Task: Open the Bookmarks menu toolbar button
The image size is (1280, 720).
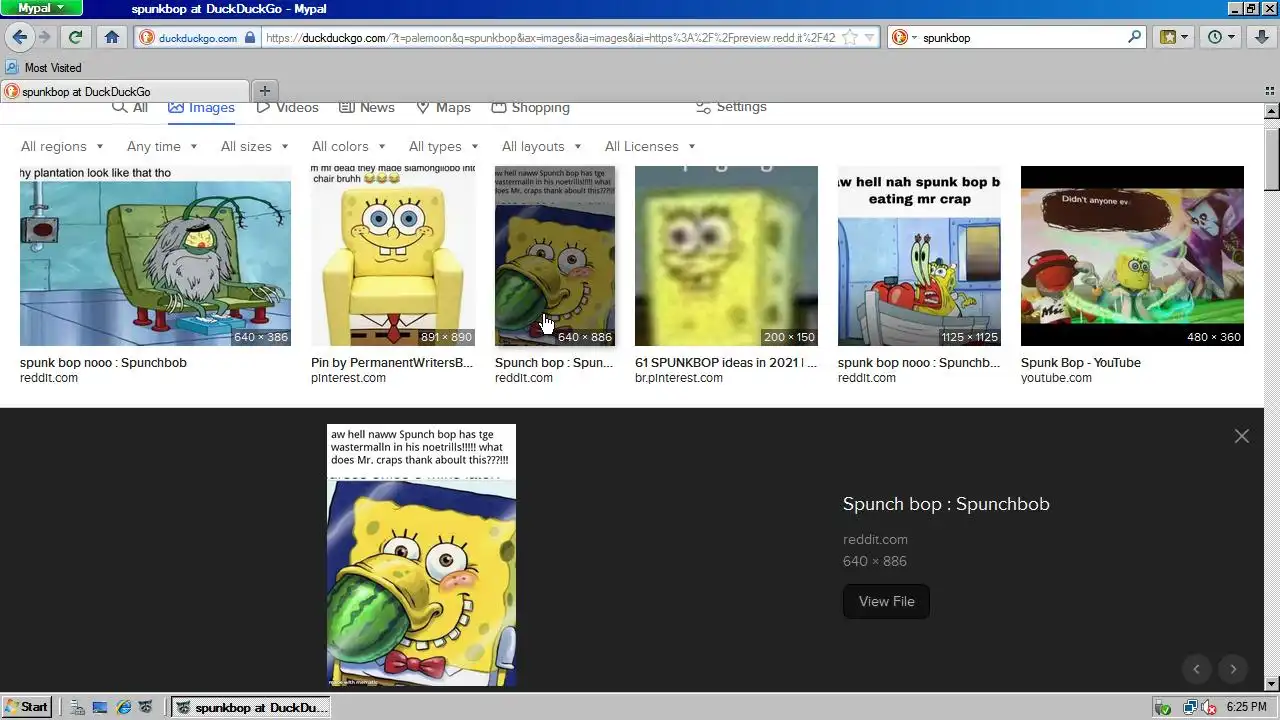Action: (1173, 37)
